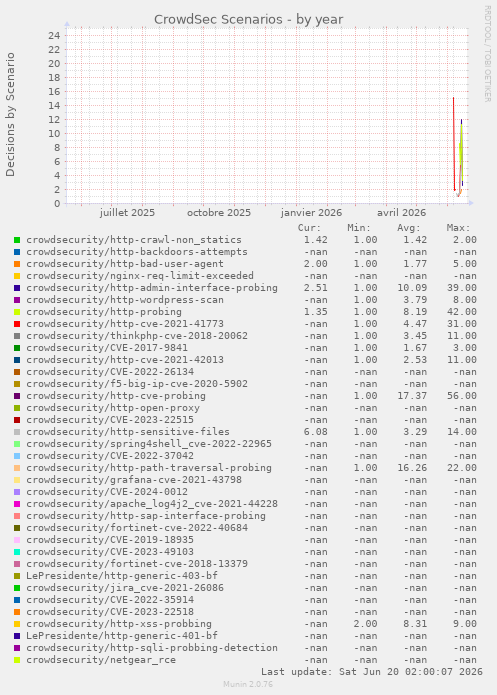The height and width of the screenshot is (695, 497).
Task: Click the Min: column header
Action: tap(359, 228)
